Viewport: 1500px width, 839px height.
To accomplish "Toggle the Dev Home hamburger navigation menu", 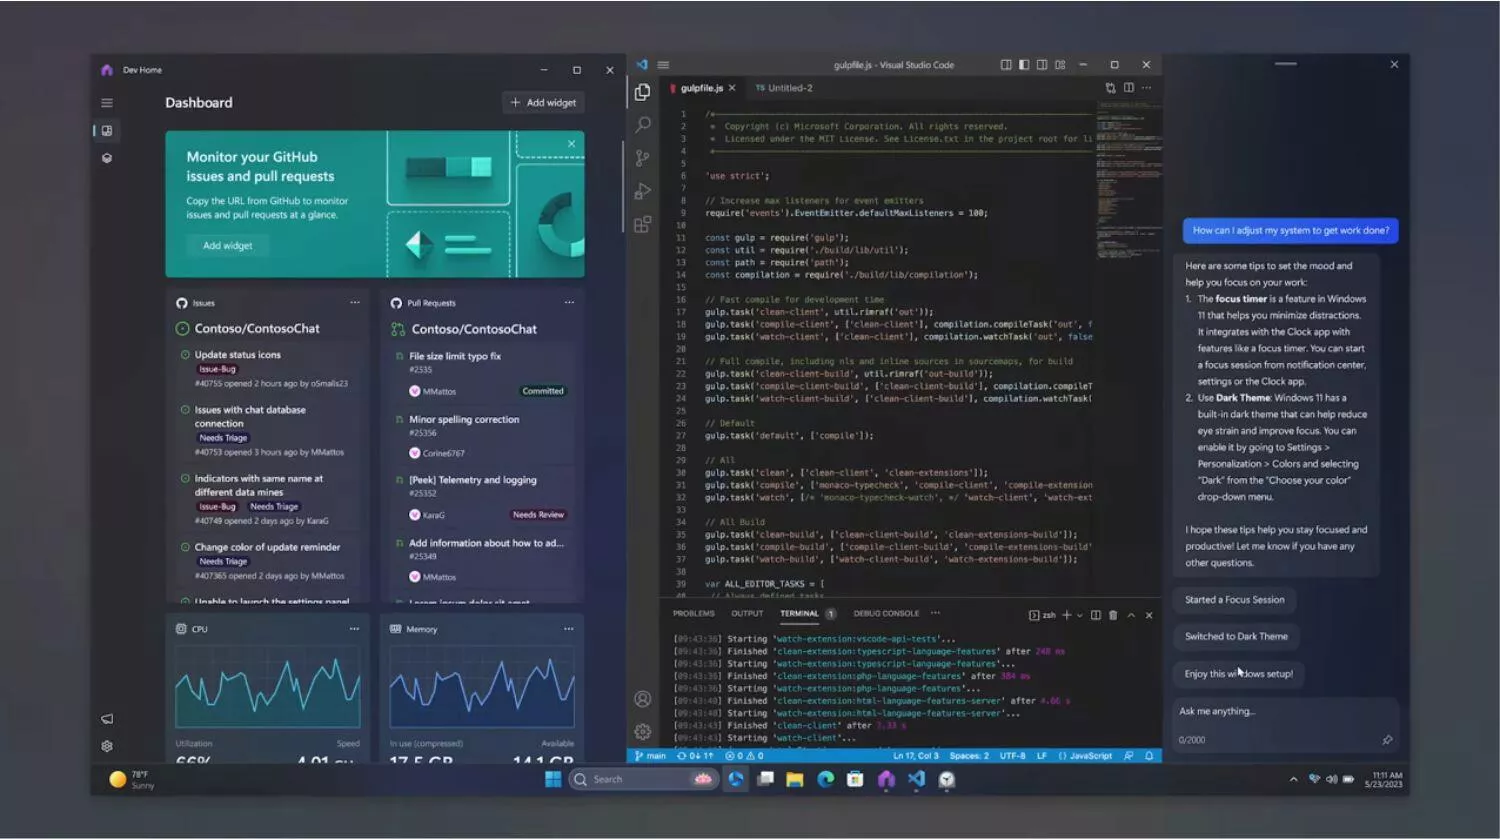I will click(107, 103).
